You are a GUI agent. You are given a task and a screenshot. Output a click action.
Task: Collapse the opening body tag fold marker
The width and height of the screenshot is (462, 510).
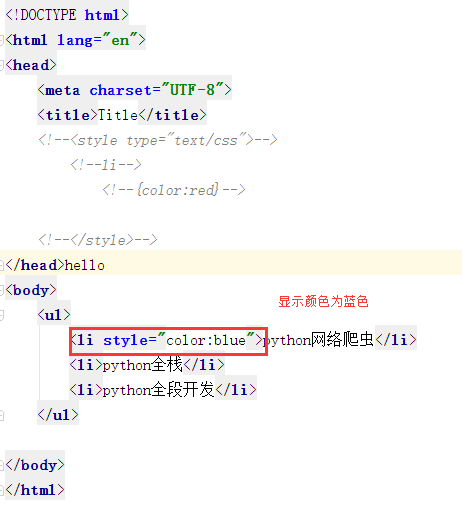coord(1,290)
